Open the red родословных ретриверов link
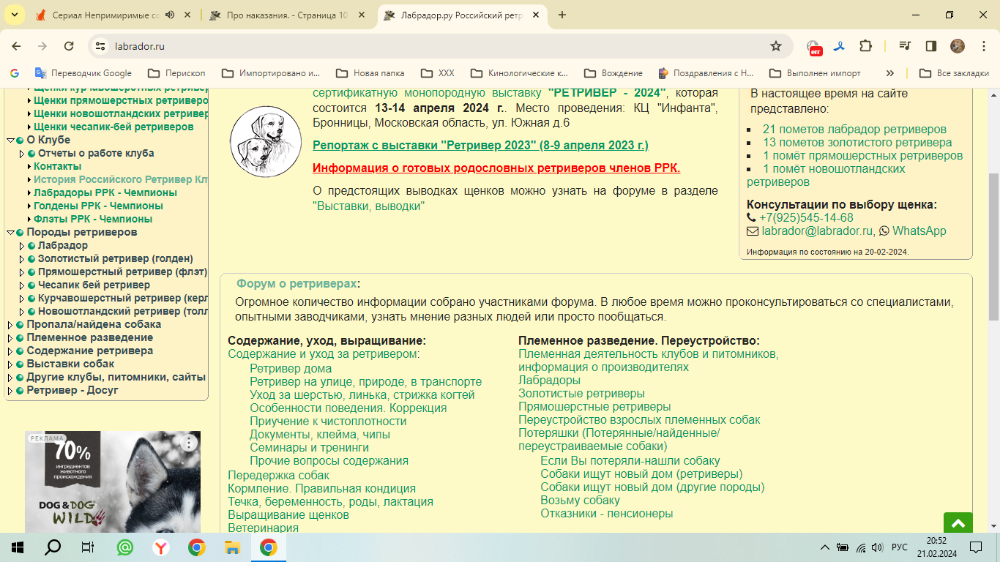 pos(496,168)
